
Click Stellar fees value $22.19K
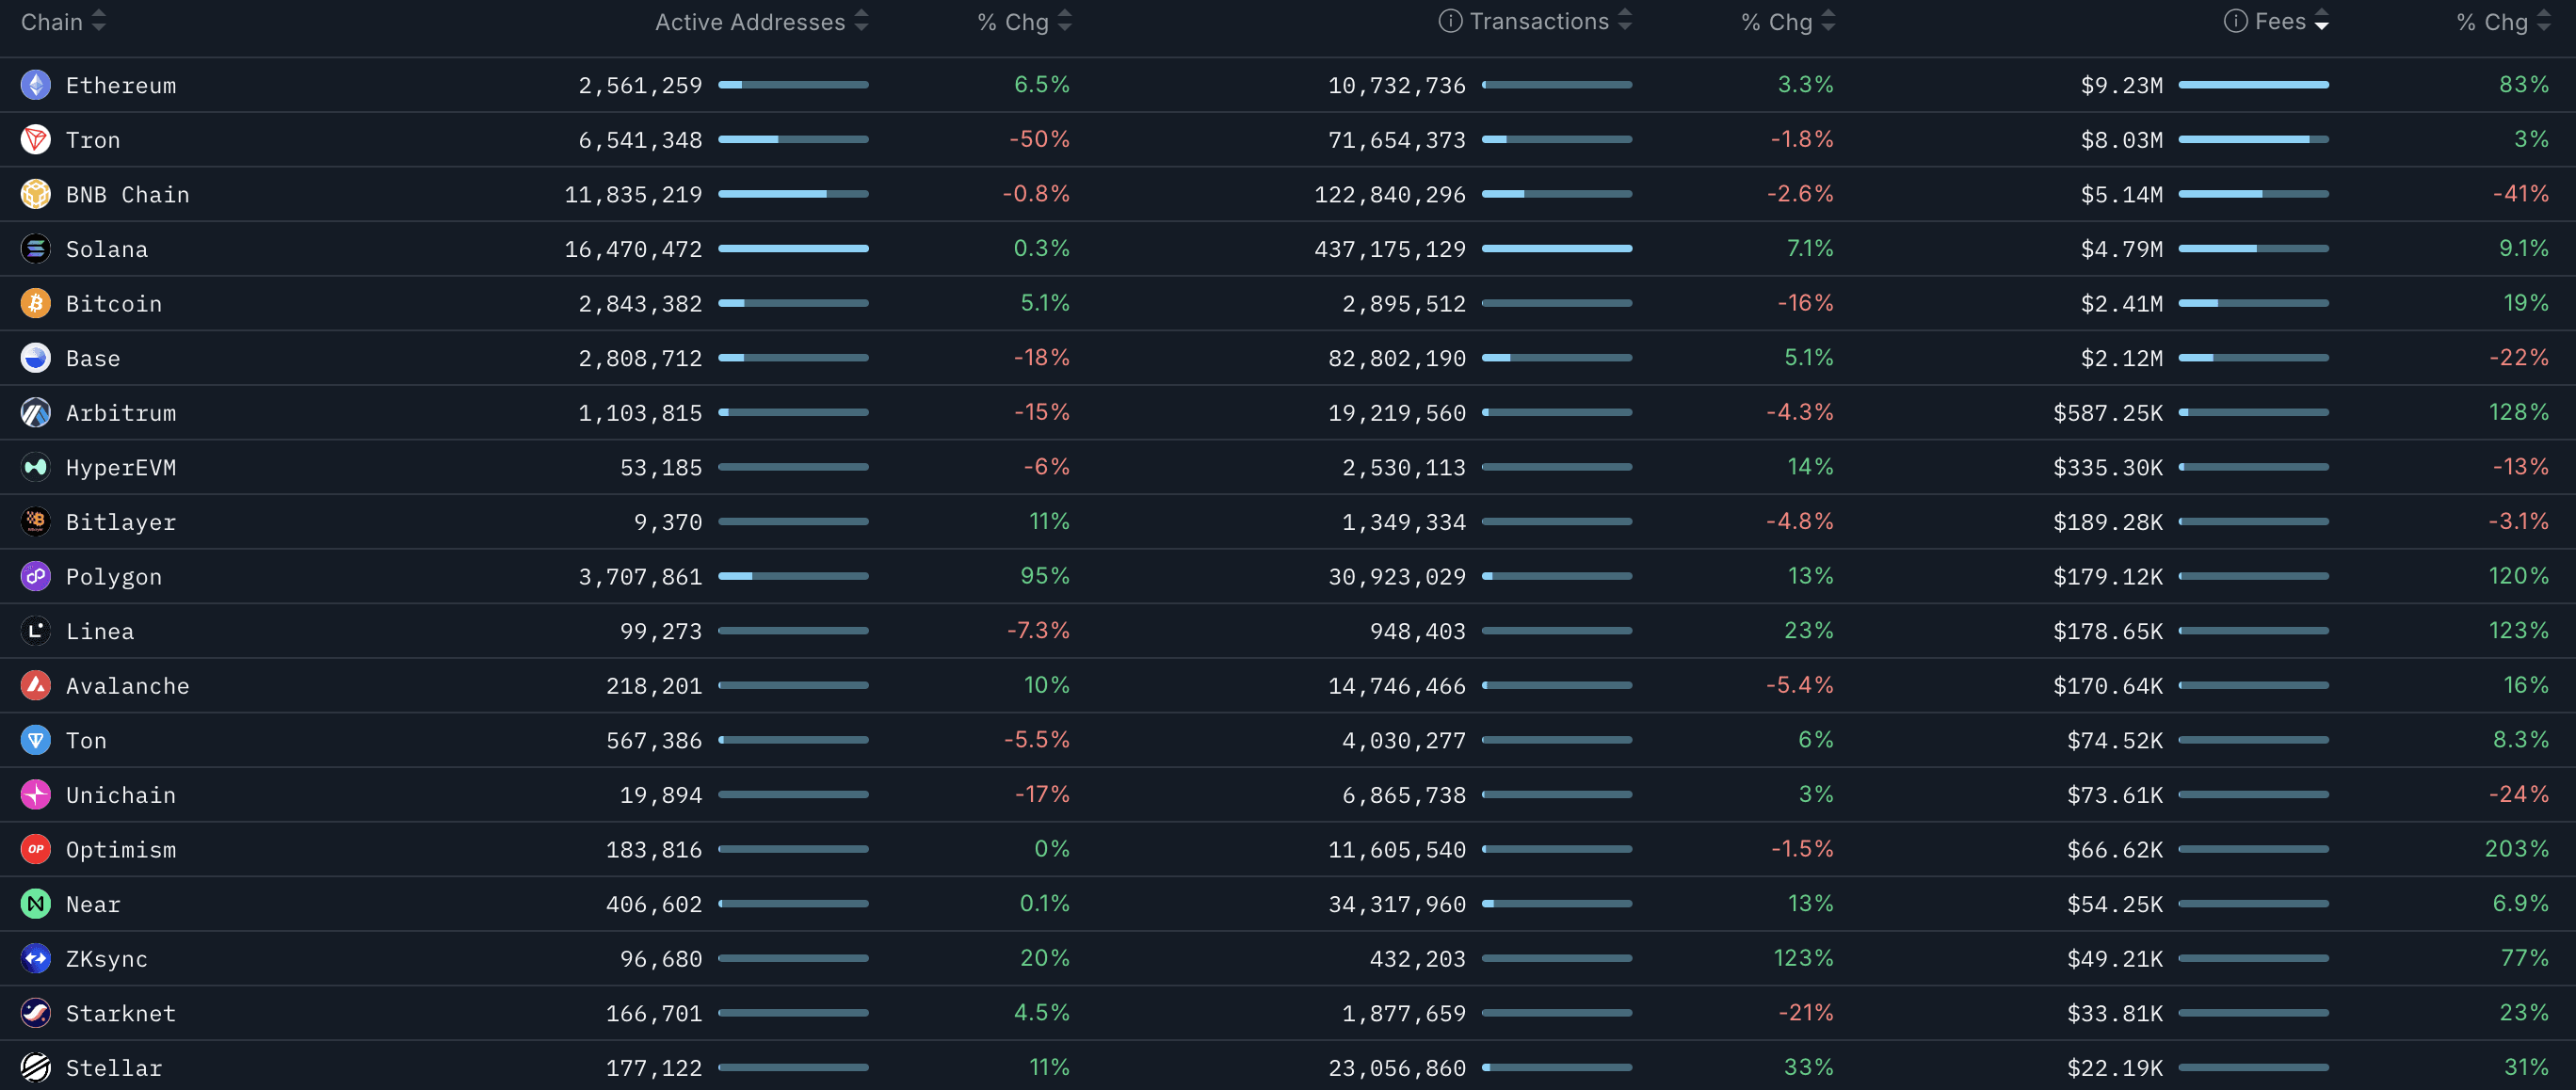pos(2114,1068)
